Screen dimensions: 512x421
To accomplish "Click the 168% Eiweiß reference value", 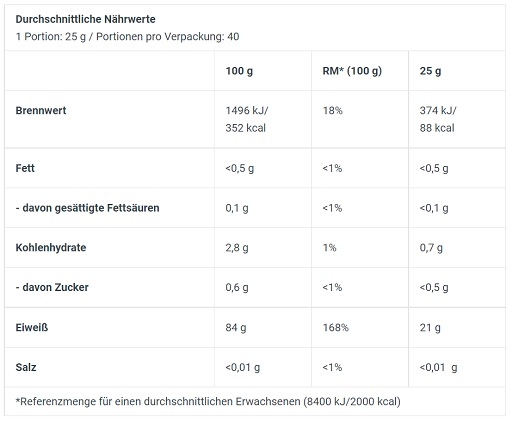I will point(335,328).
